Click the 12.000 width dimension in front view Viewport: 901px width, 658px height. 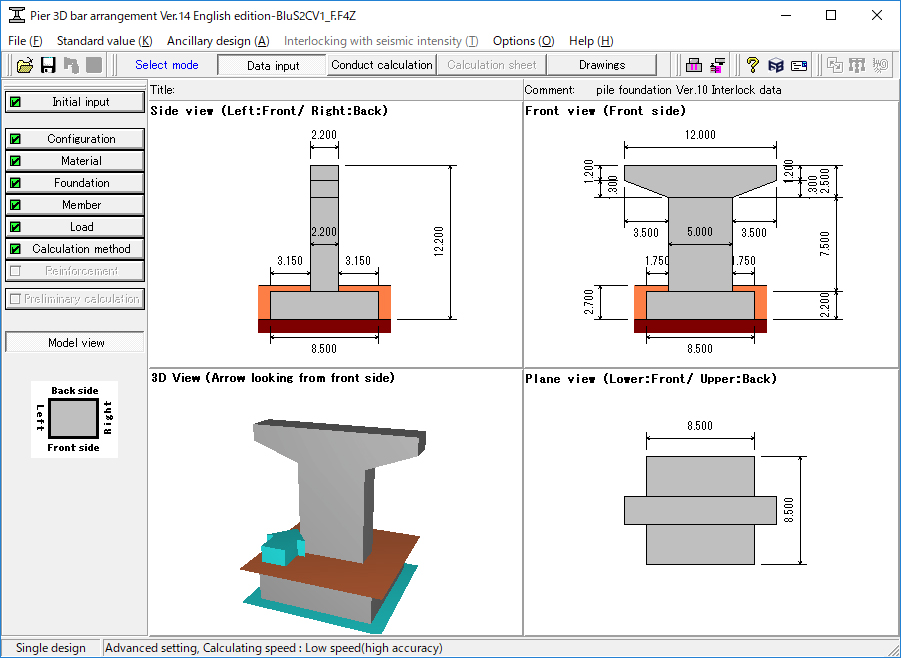point(700,135)
